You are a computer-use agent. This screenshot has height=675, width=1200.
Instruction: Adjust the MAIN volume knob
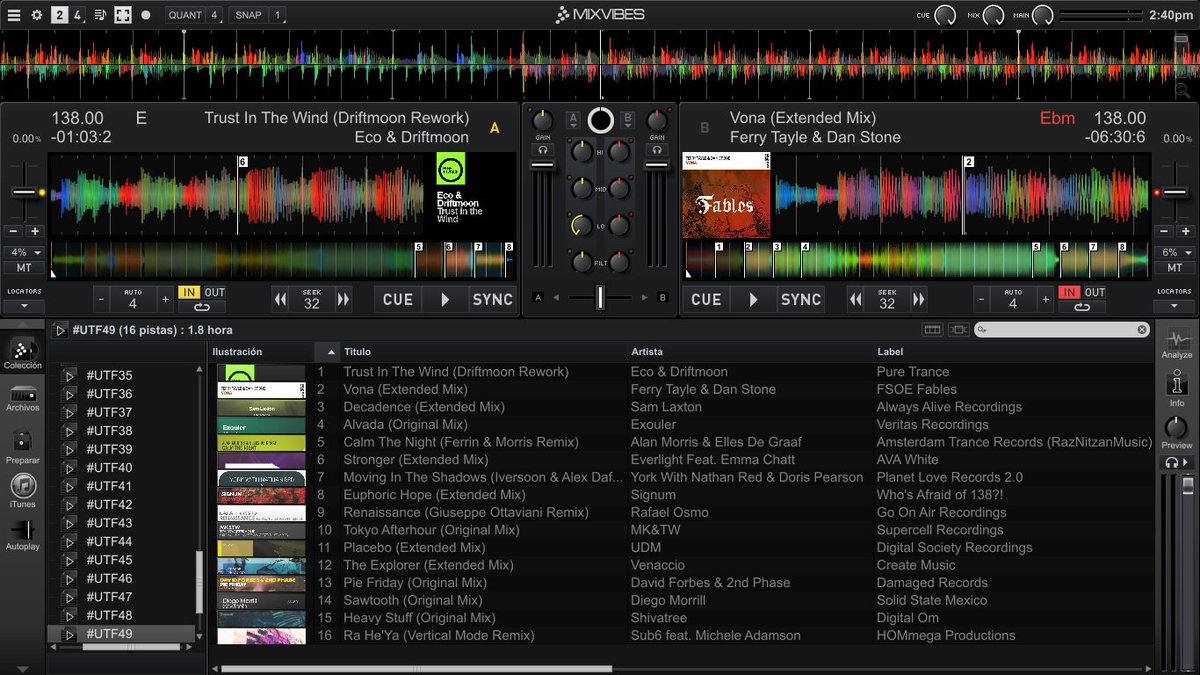(1043, 15)
